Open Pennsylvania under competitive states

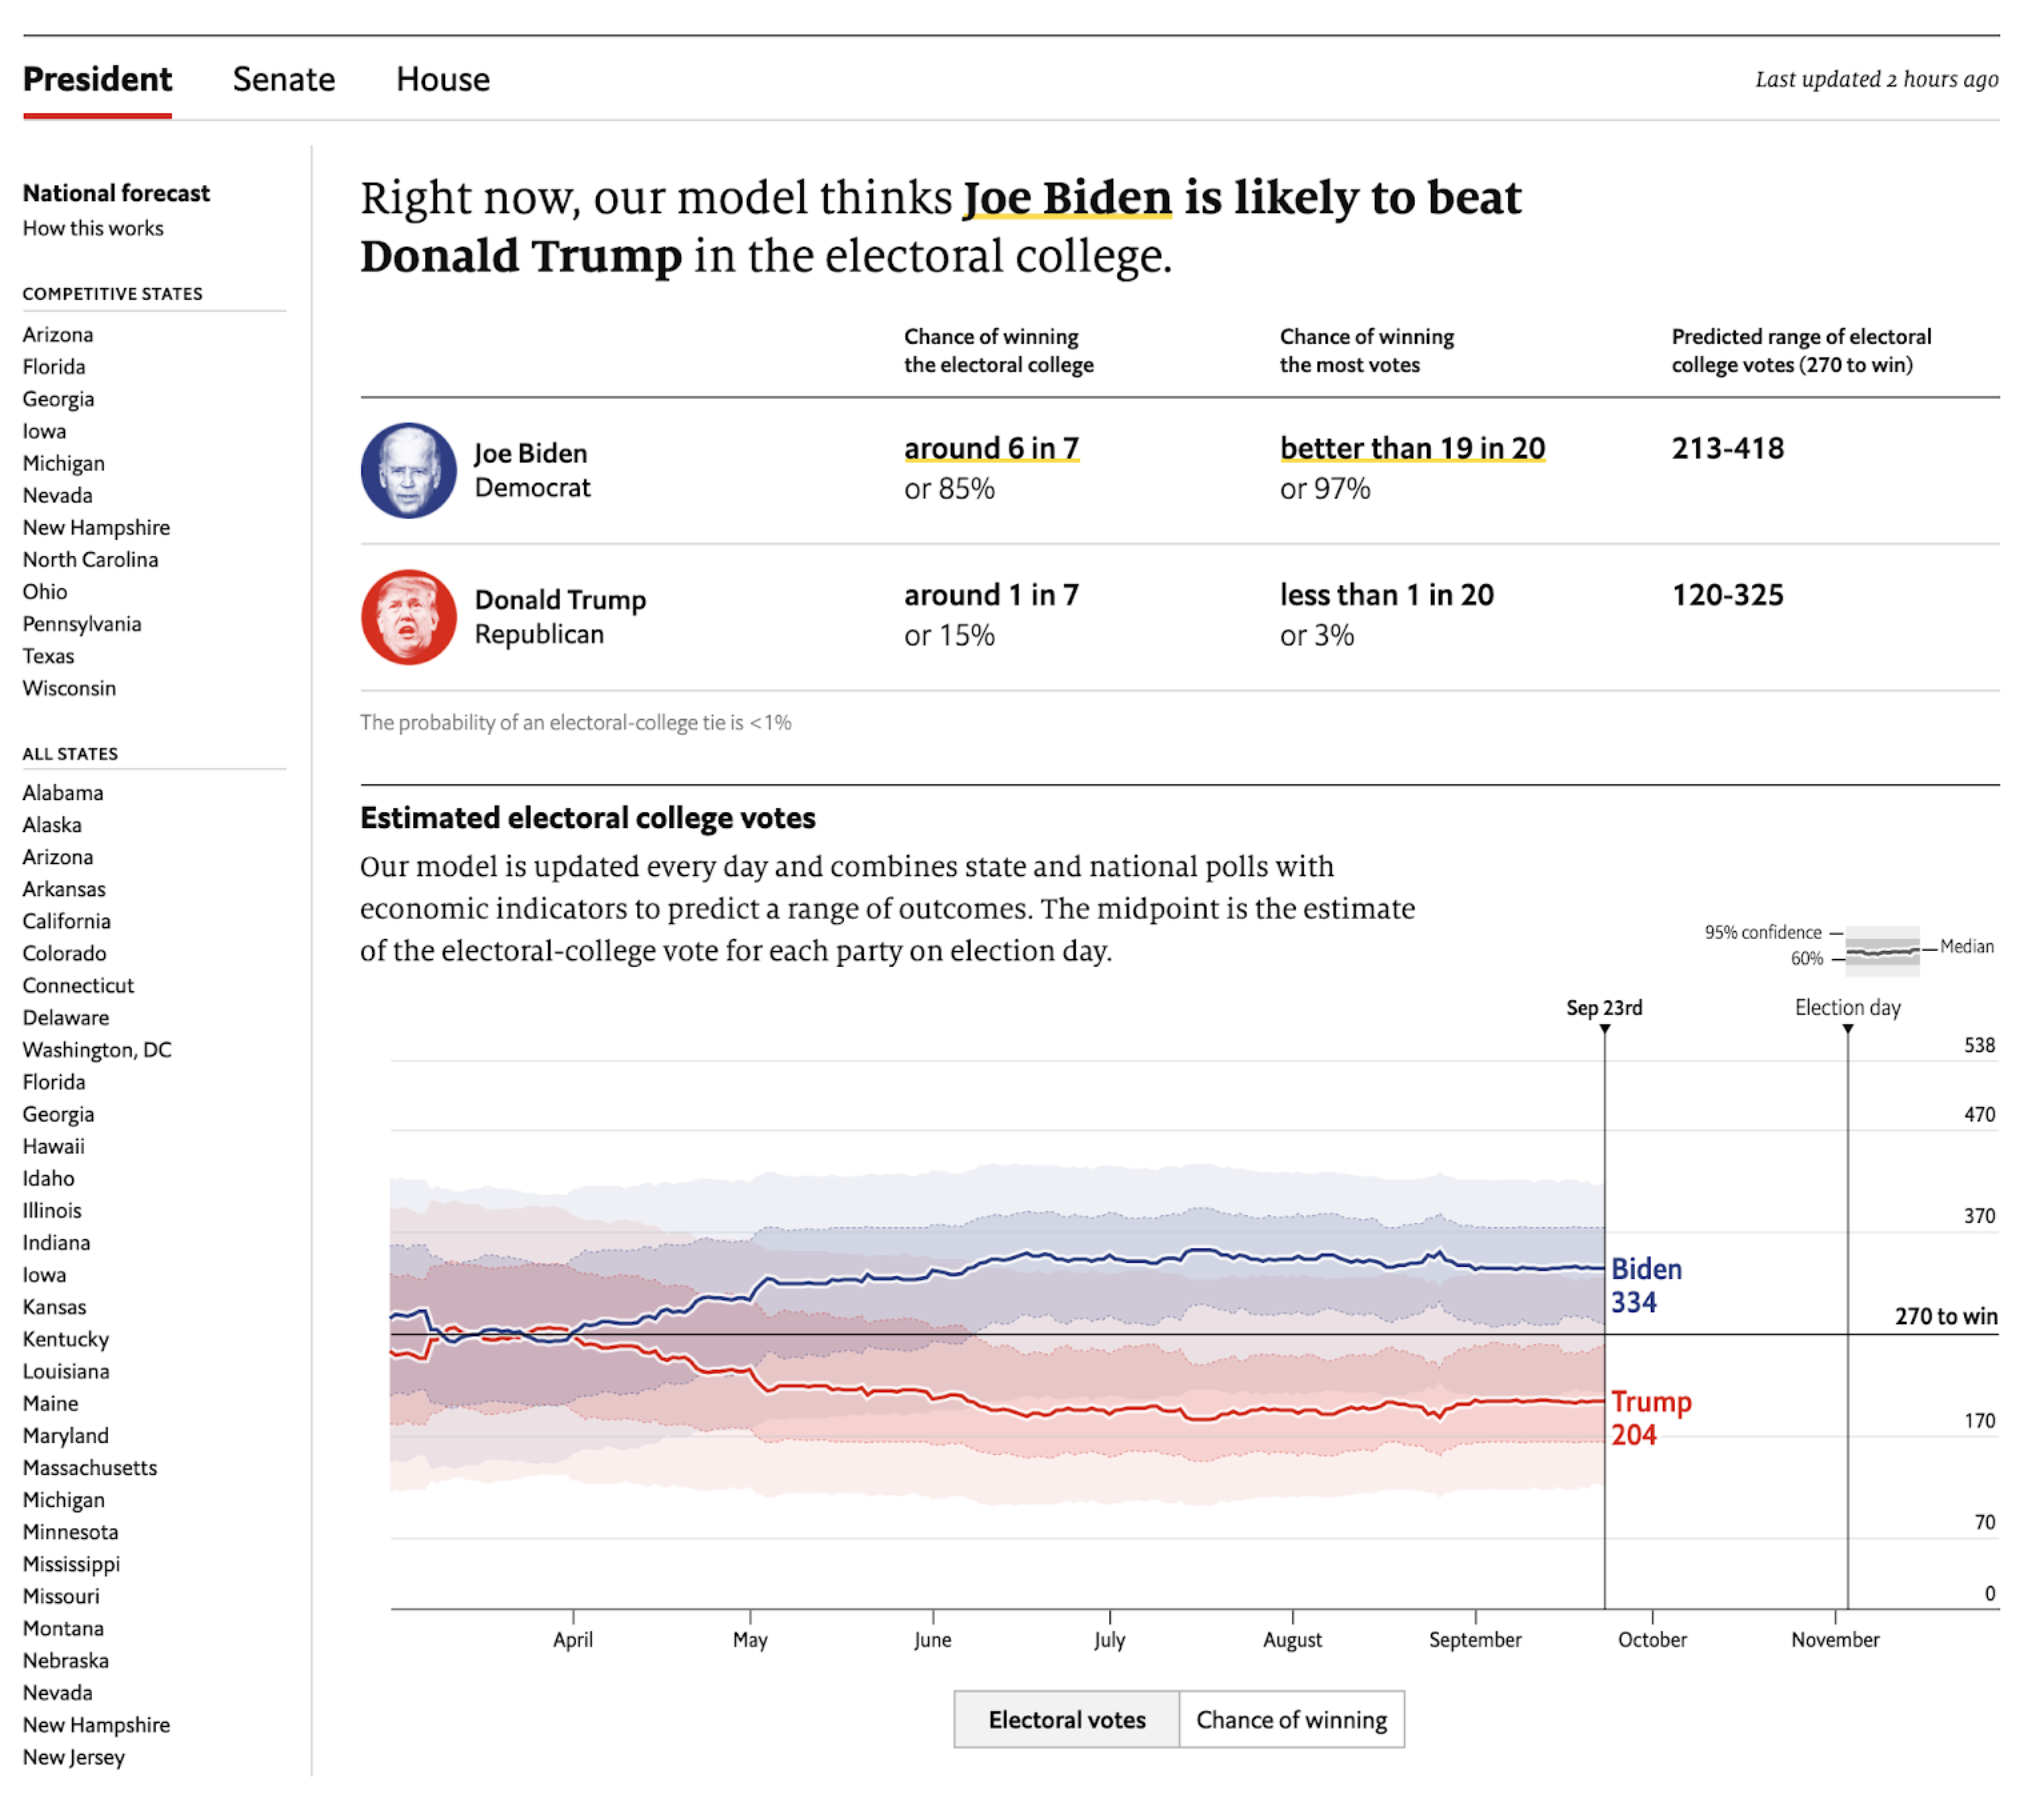[82, 624]
